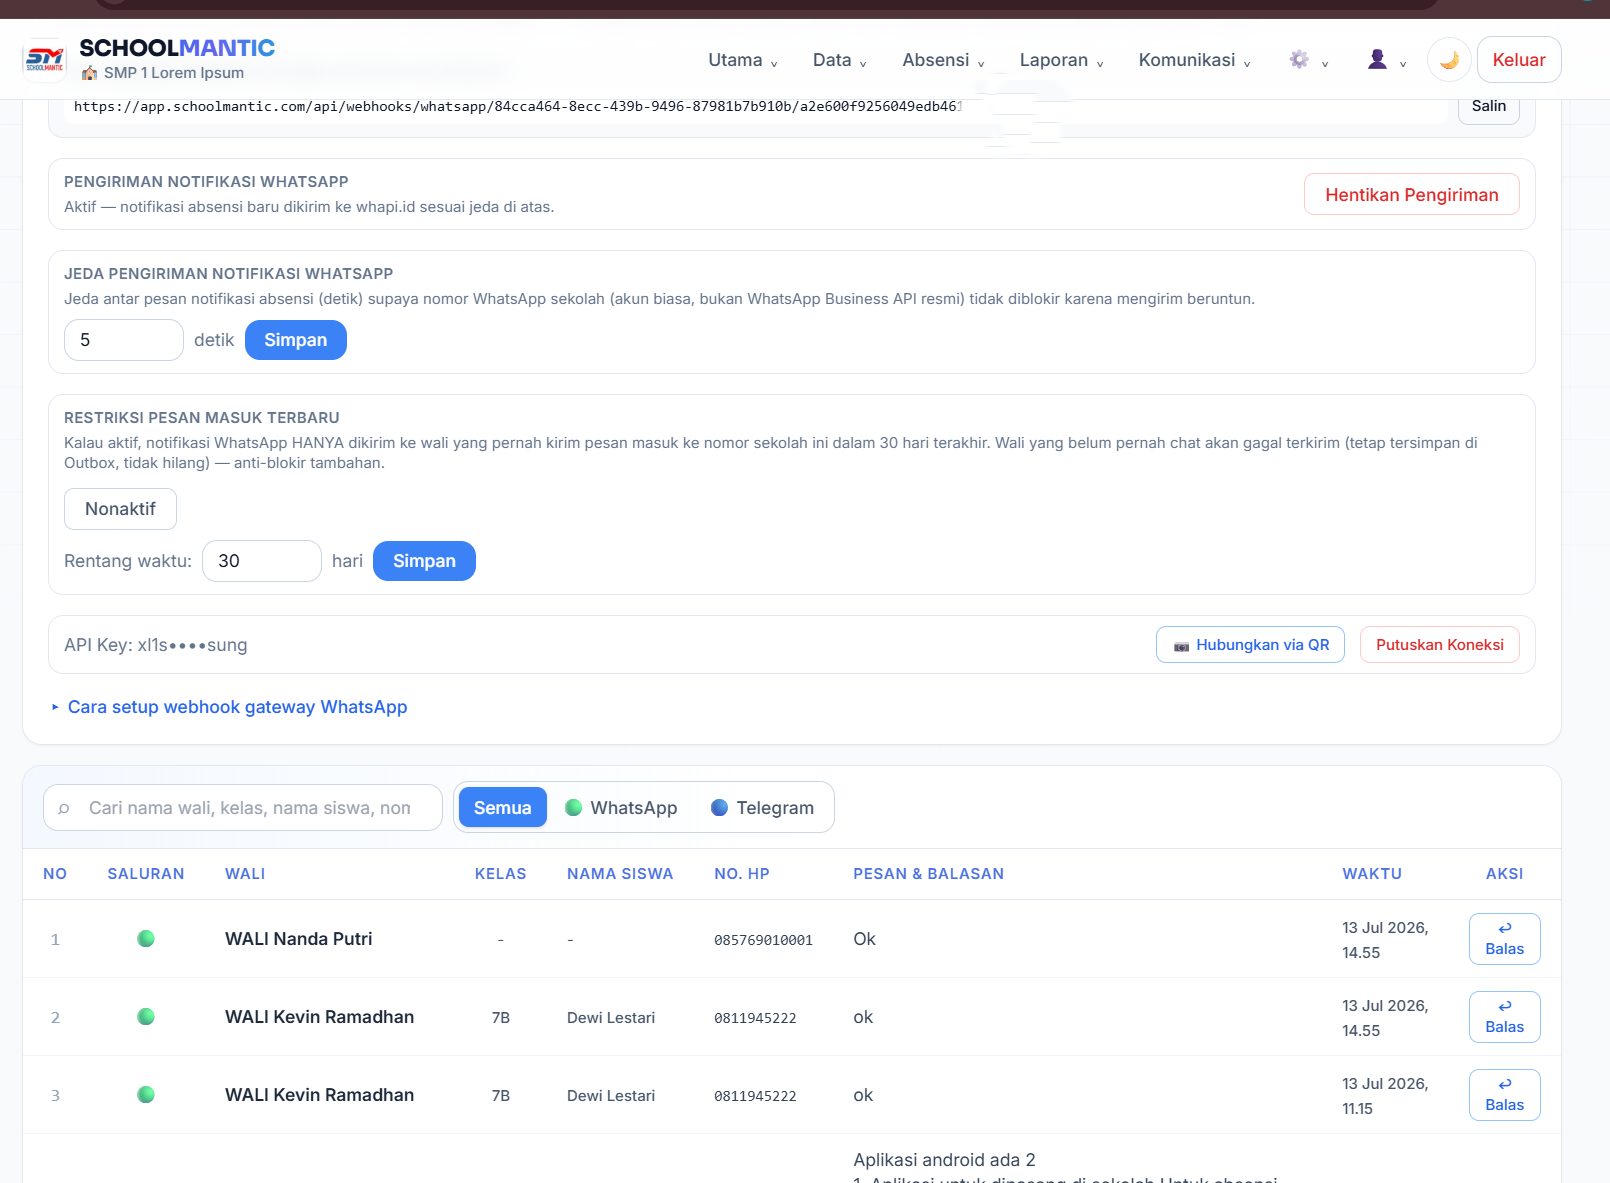
Task: Open the Komunikasi dropdown menu
Action: (x=1194, y=60)
